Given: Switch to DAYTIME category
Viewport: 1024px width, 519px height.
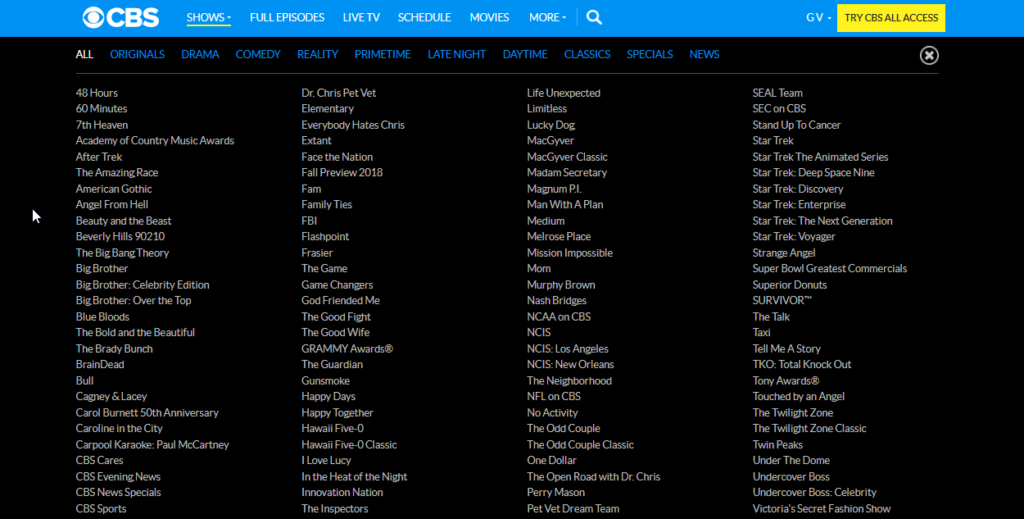Looking at the screenshot, I should point(525,54).
